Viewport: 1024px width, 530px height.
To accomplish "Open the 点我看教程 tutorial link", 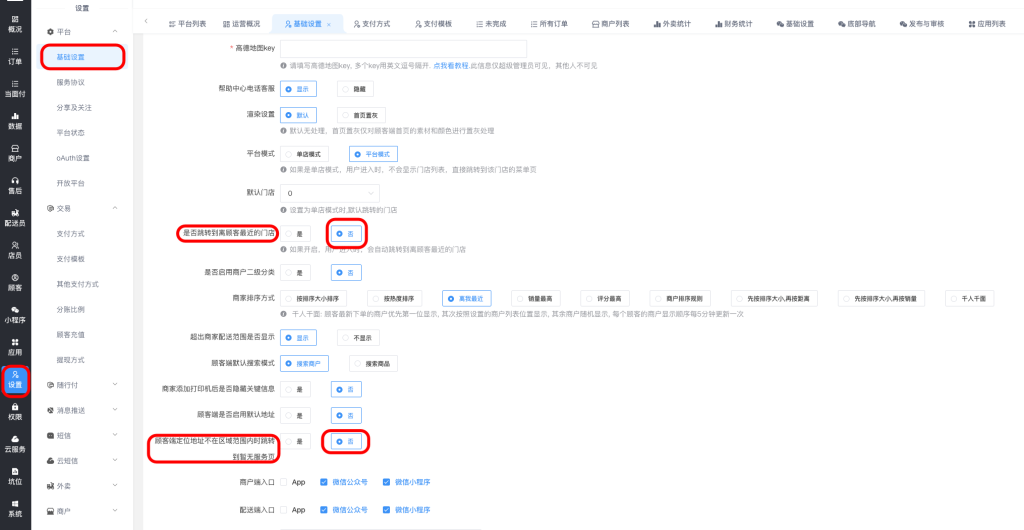I will tap(455, 66).
